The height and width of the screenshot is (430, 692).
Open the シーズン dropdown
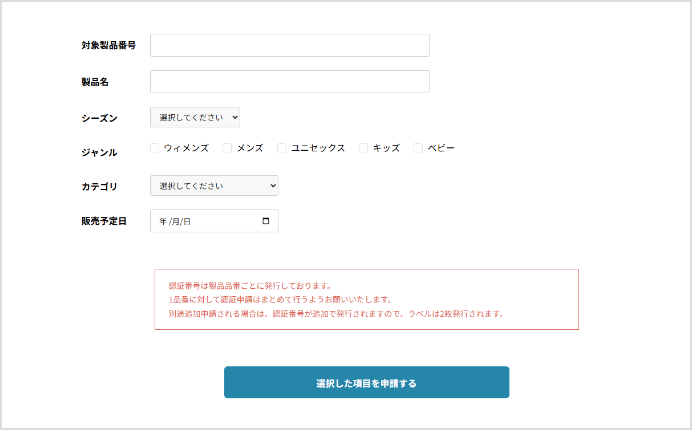click(195, 117)
